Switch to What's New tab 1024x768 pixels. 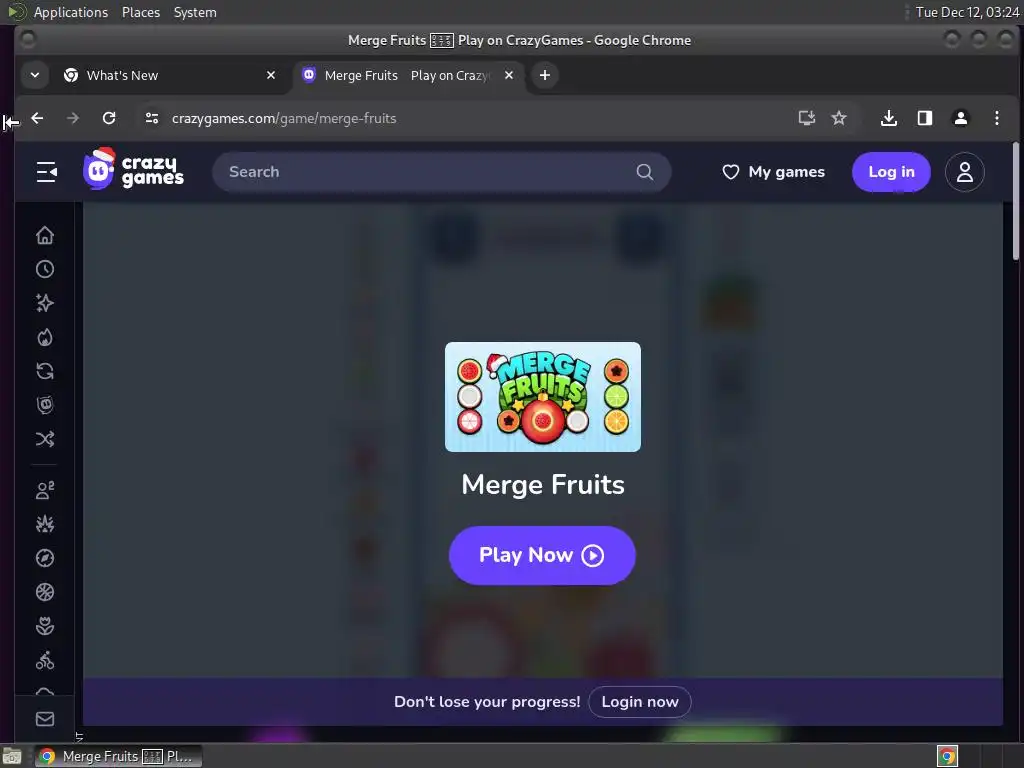[x=170, y=75]
